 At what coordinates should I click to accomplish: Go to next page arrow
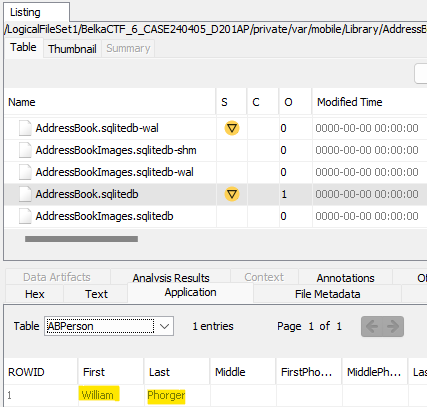(x=393, y=326)
